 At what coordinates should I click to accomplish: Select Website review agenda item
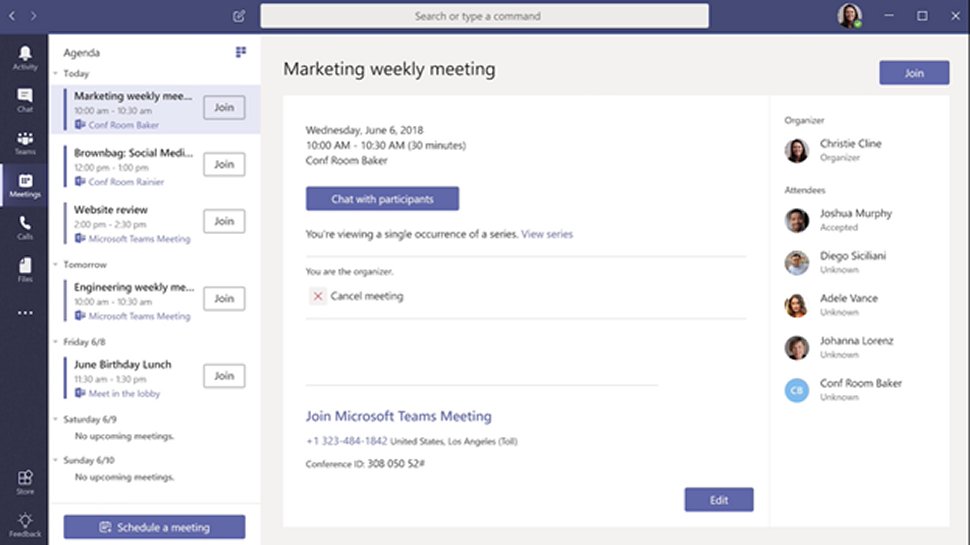tap(156, 223)
